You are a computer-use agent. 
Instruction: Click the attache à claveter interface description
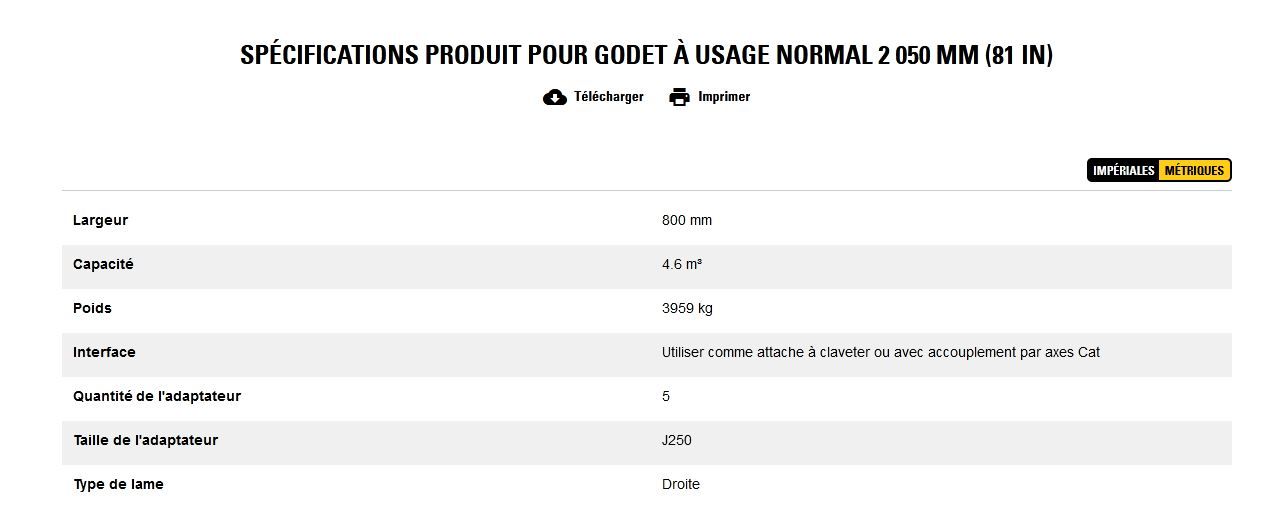coord(880,352)
